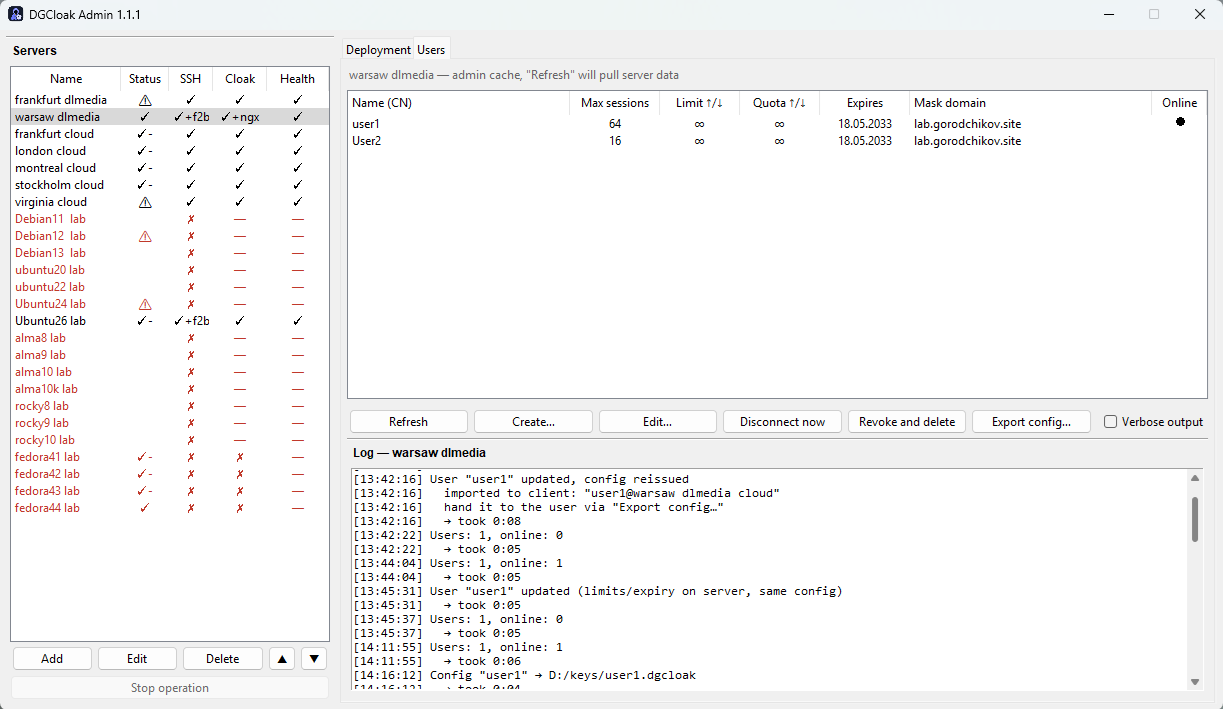Click the Mask domain column header

[1031, 103]
